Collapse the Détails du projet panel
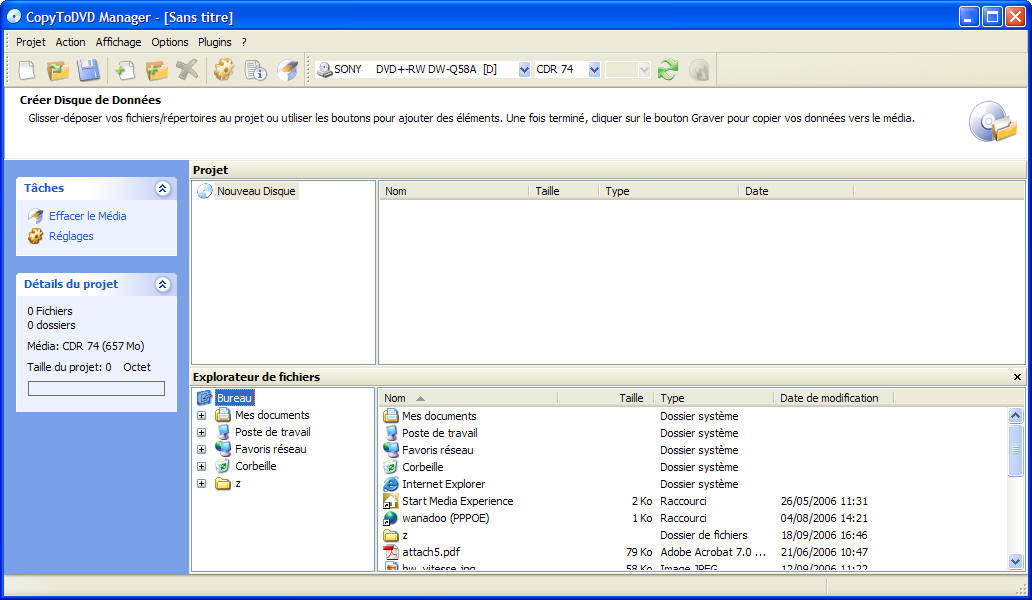 click(x=162, y=284)
